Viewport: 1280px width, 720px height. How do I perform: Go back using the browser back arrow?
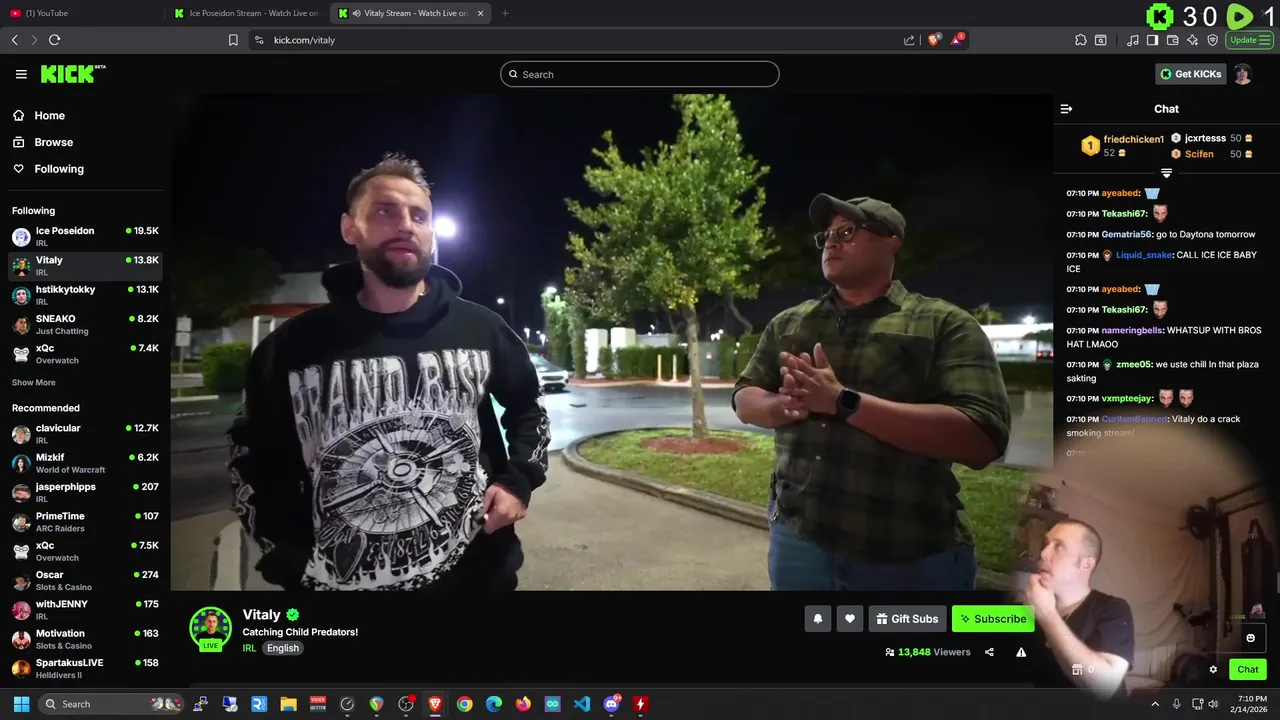14,40
